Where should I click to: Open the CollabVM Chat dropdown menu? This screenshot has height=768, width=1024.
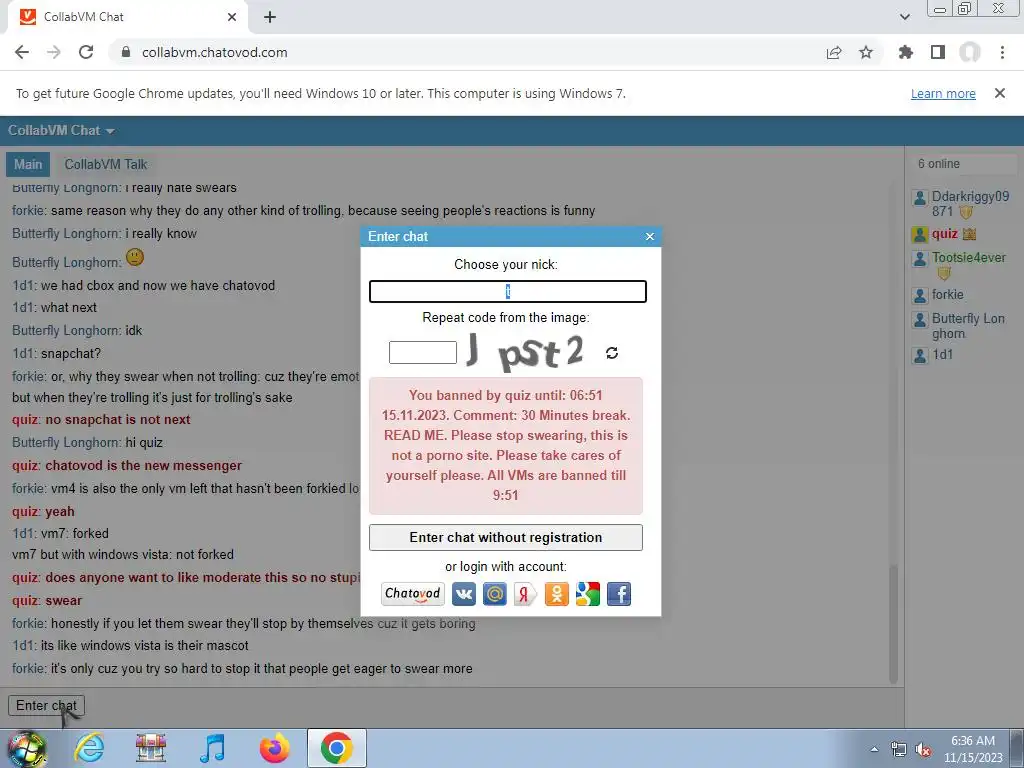(x=61, y=131)
